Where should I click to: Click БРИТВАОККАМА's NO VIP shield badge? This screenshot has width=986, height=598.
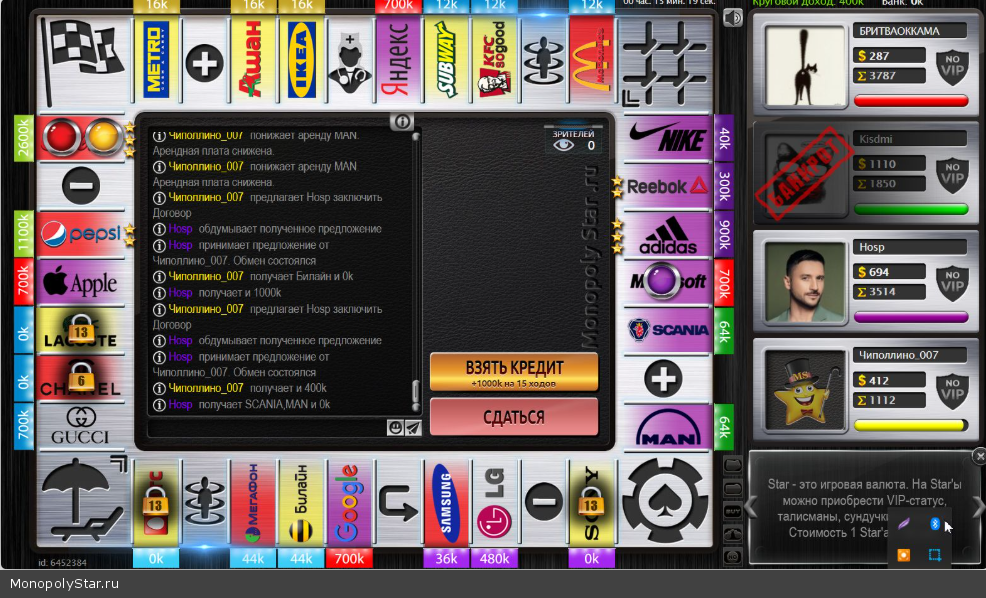pyautogui.click(x=952, y=66)
